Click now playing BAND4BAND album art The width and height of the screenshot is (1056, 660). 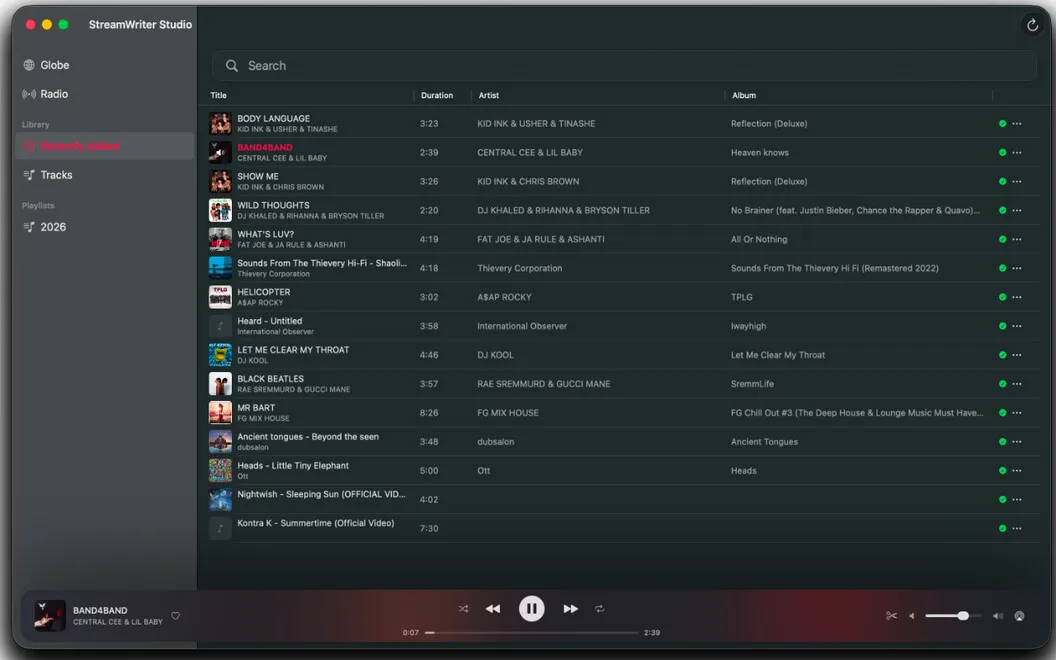(x=50, y=616)
